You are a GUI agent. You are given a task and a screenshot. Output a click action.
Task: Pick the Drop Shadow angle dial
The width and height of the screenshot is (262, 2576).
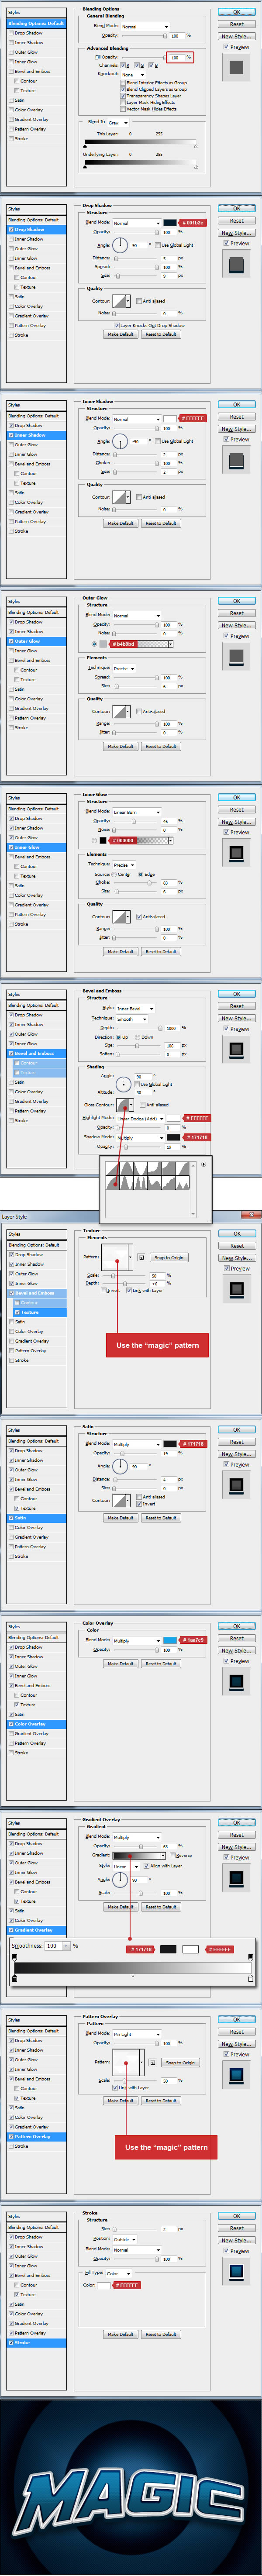tap(120, 245)
